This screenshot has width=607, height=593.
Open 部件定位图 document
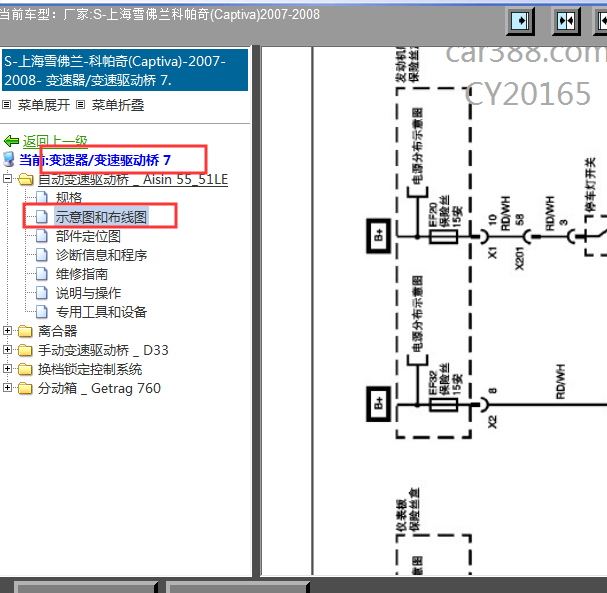pyautogui.click(x=88, y=236)
